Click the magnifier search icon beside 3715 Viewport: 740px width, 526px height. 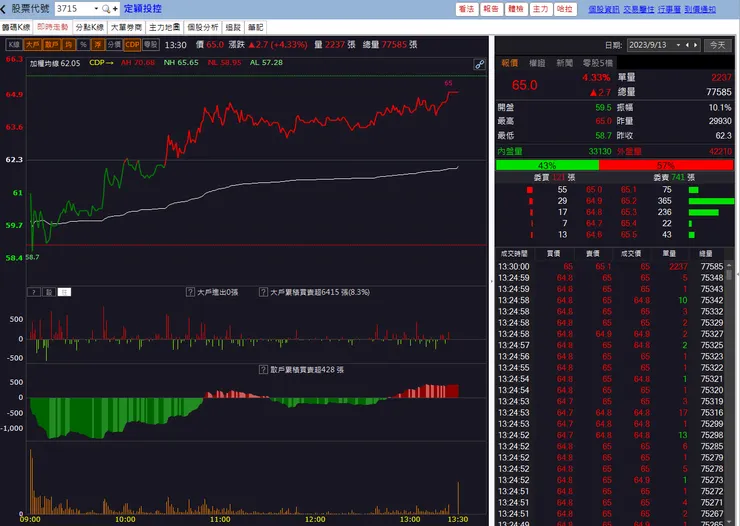pos(106,9)
